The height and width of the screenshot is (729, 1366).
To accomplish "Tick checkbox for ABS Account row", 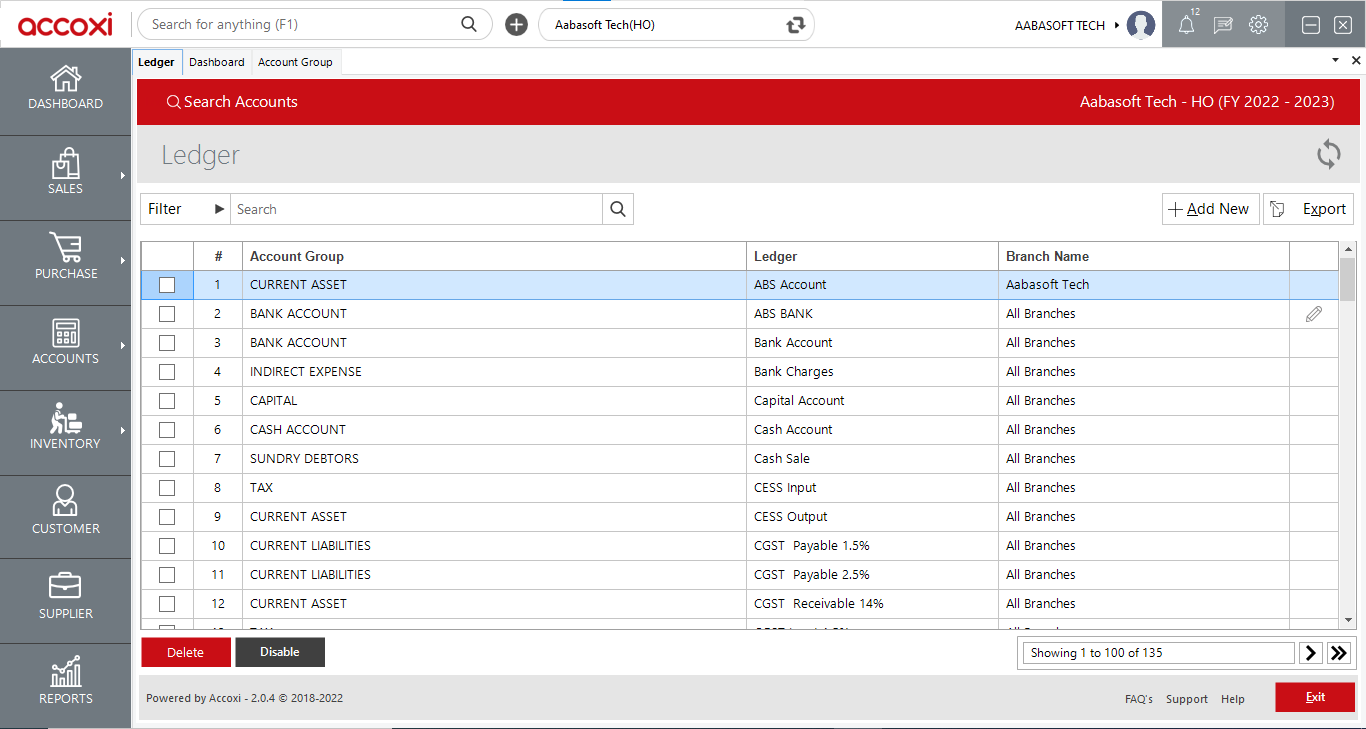I will (x=167, y=285).
